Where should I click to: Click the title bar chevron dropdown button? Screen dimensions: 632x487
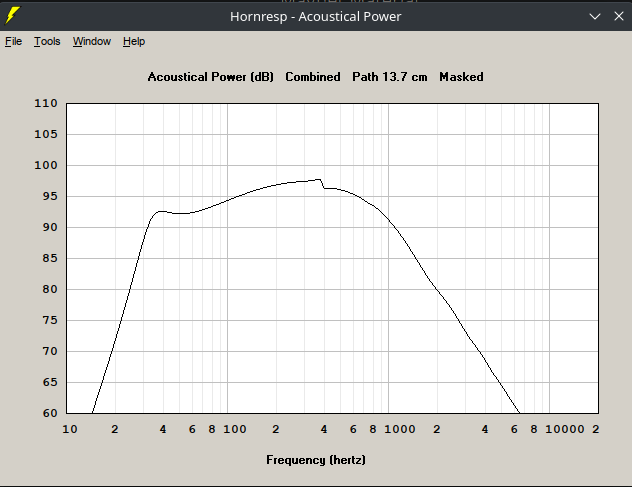coord(595,17)
